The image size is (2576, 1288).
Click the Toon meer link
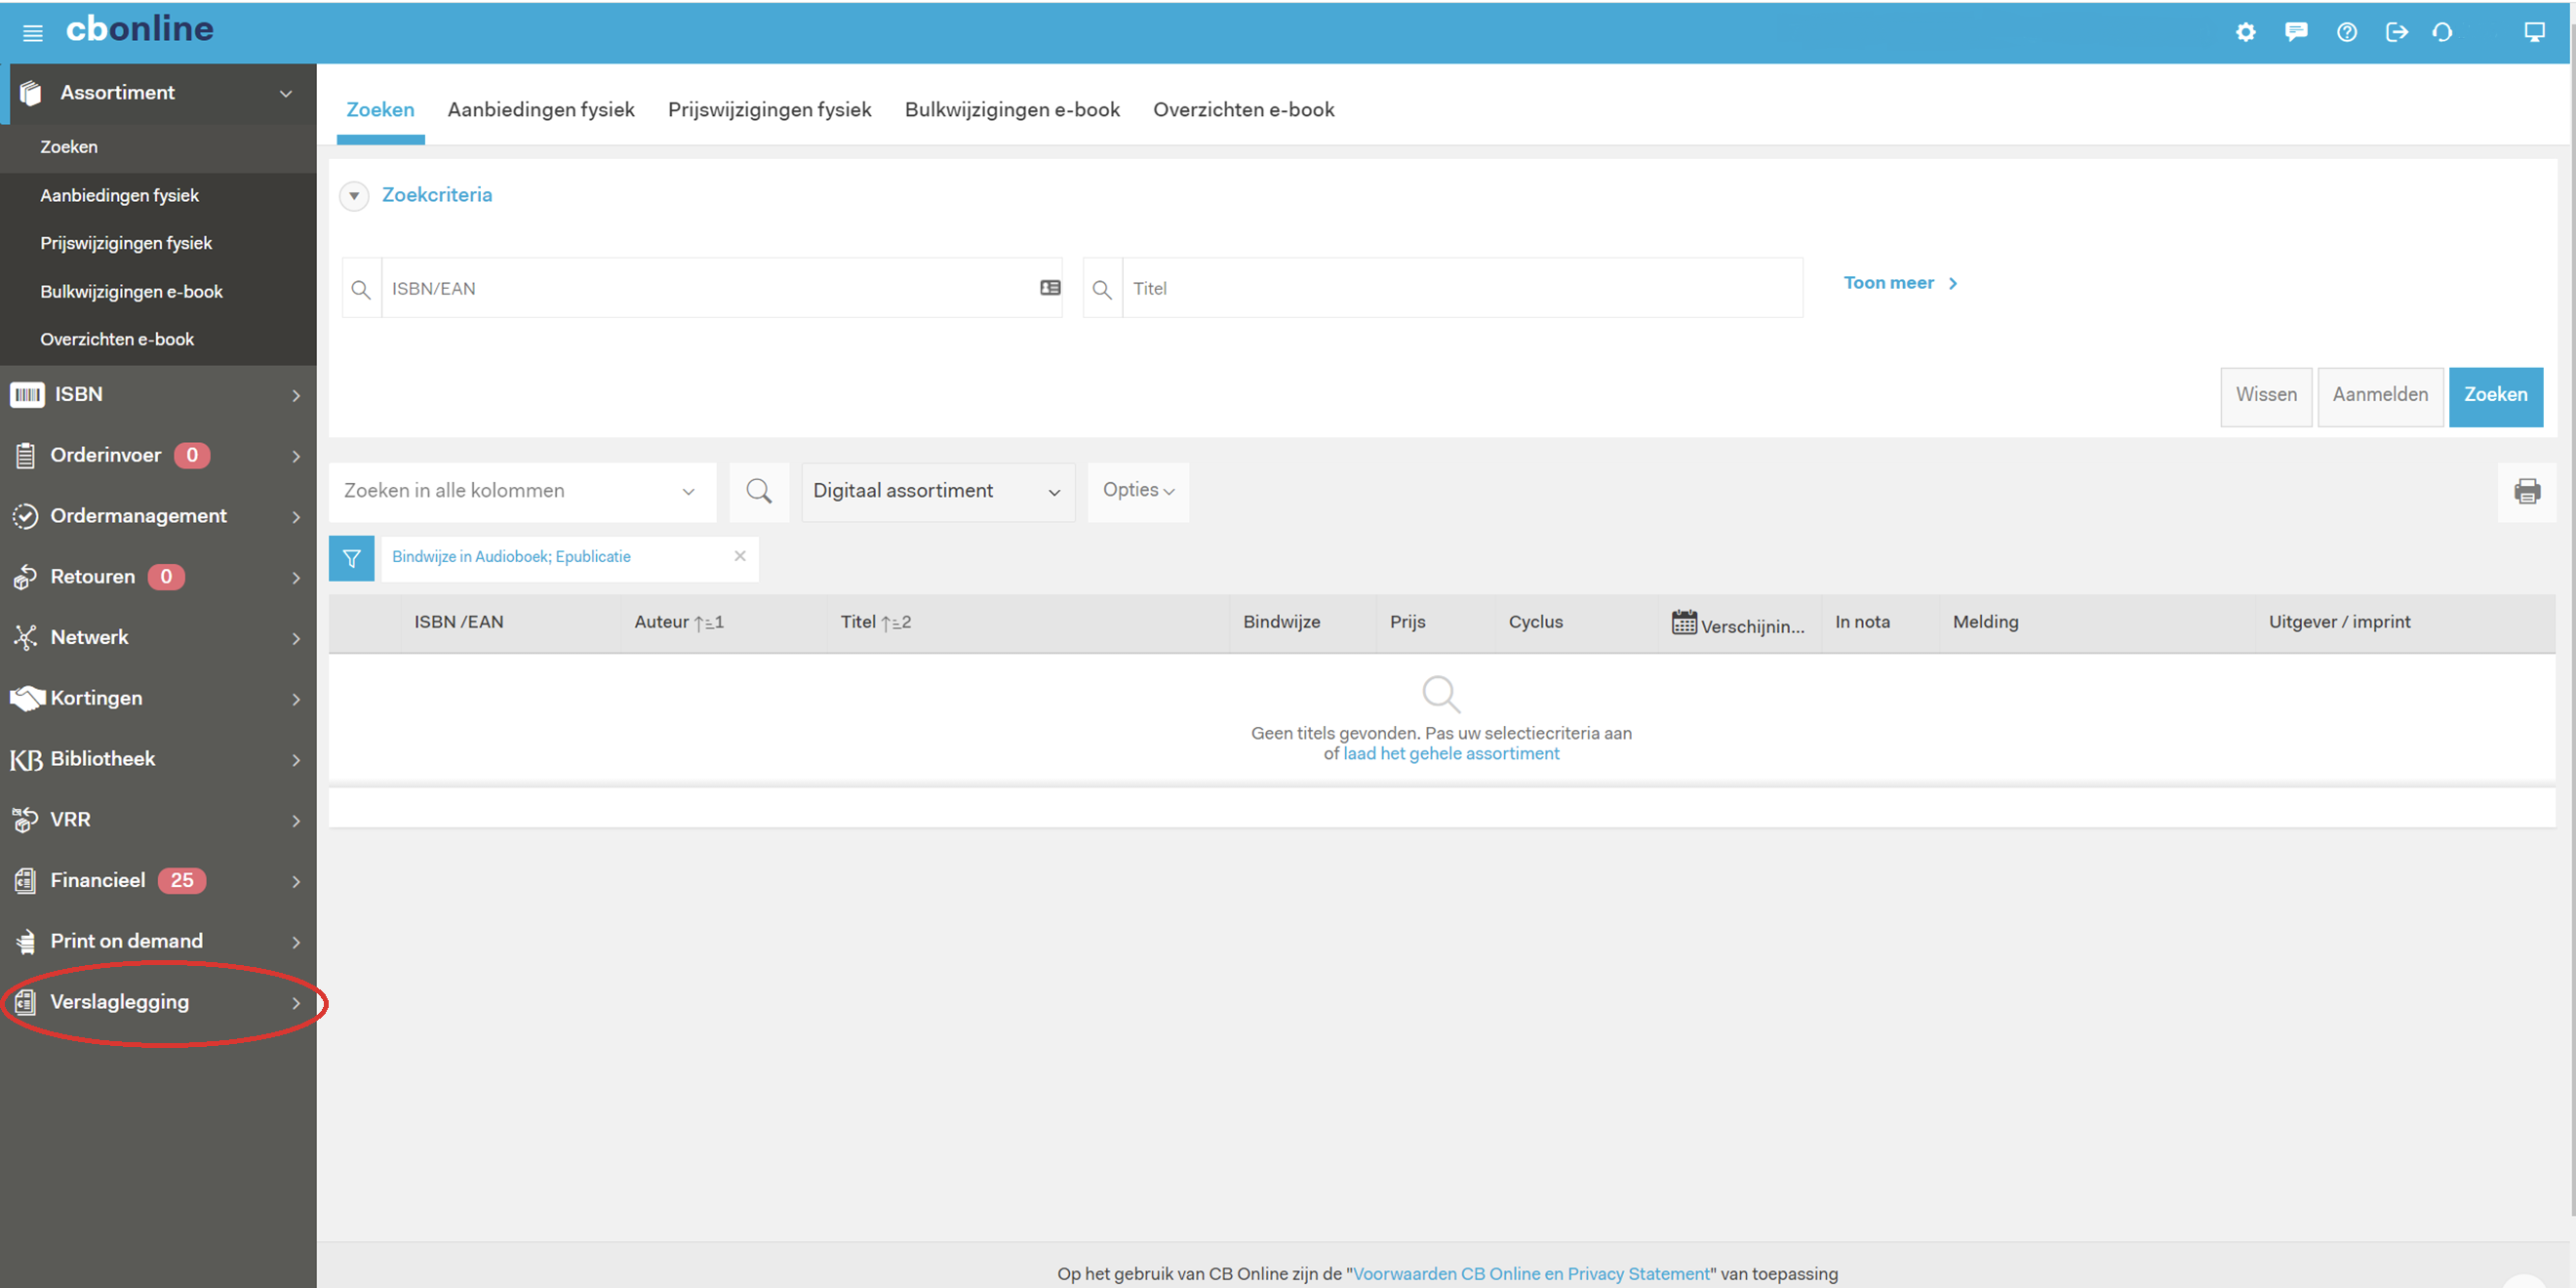point(1900,284)
